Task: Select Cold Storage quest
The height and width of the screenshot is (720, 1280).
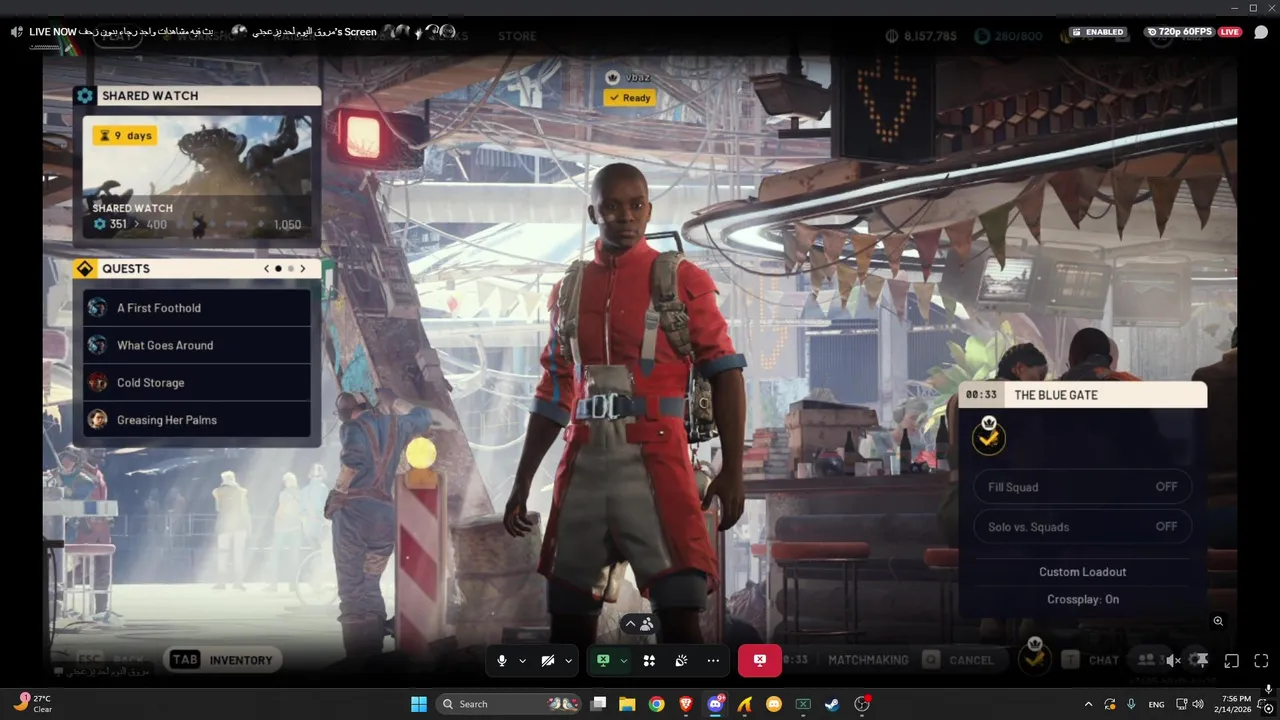Action: coord(197,382)
